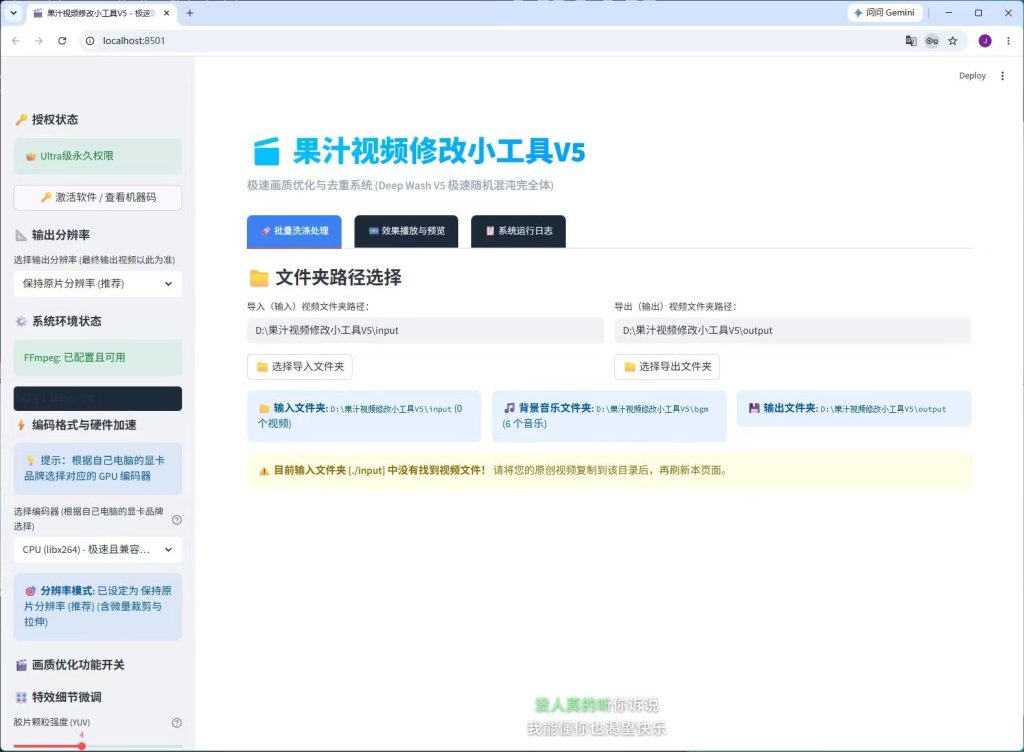The image size is (1024, 752).
Task: Click the incognito-style icon in address bar
Action: 932,40
